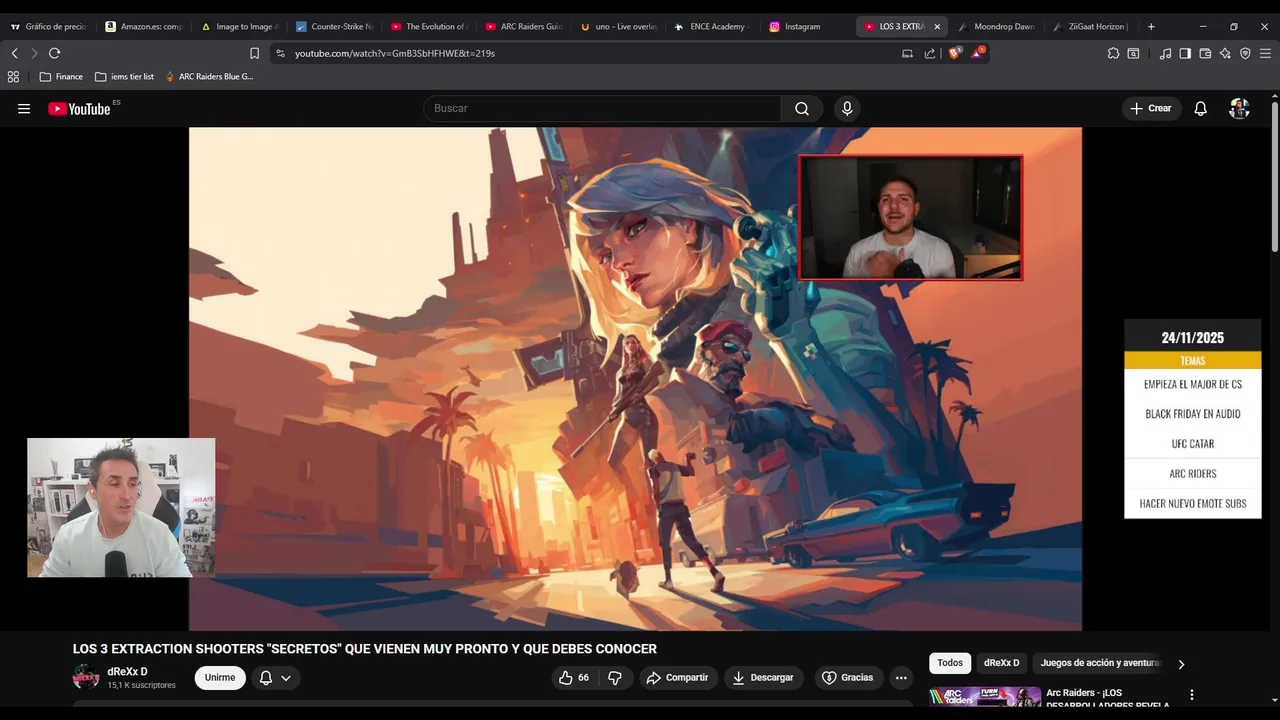
Task: Show more filter chips with the arrow
Action: 1181,664
